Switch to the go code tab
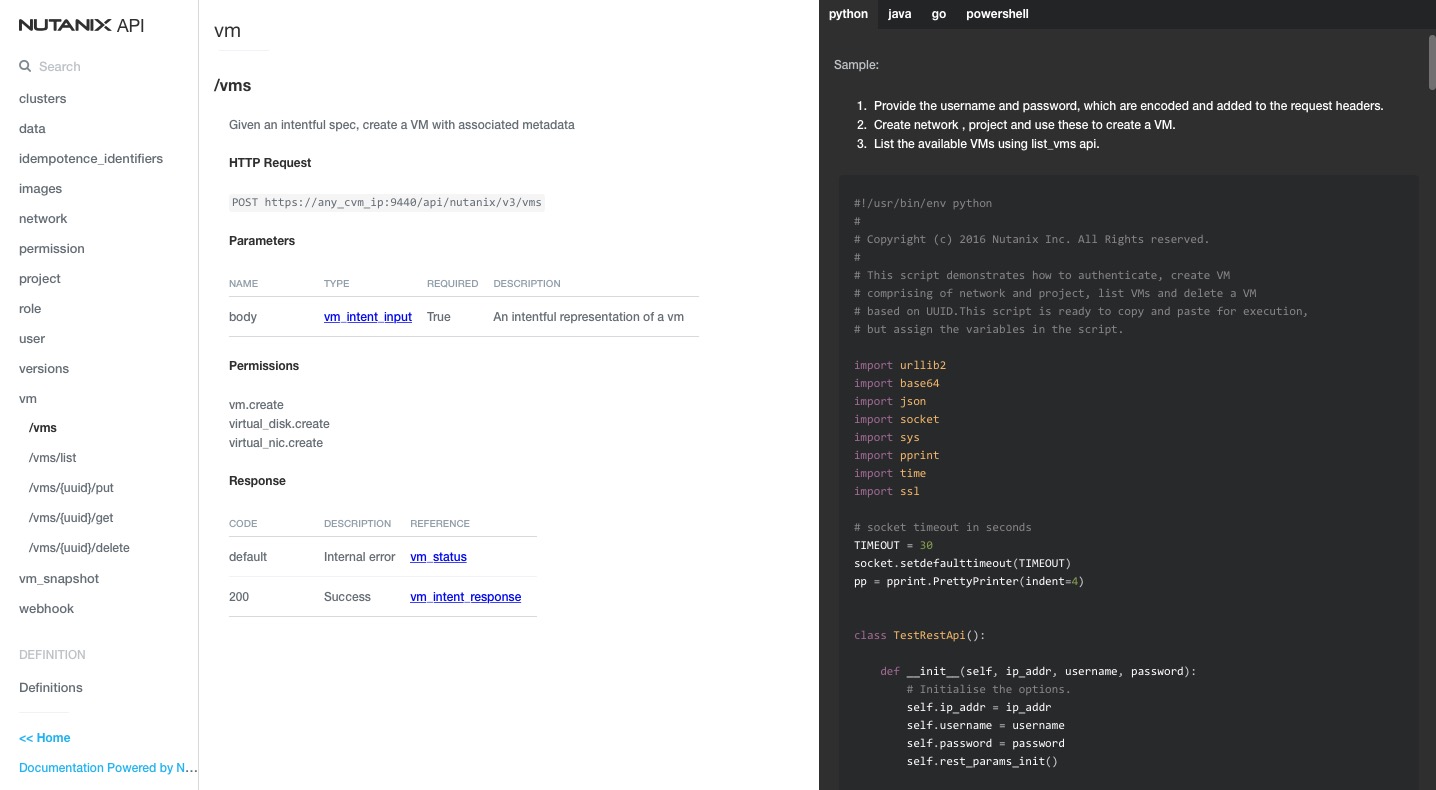Viewport: 1436px width, 790px height. 939,14
